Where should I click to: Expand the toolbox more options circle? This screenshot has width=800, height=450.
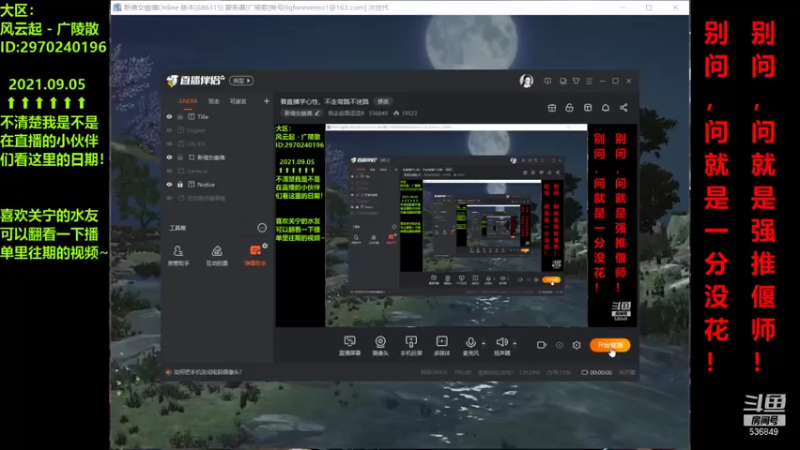click(262, 228)
